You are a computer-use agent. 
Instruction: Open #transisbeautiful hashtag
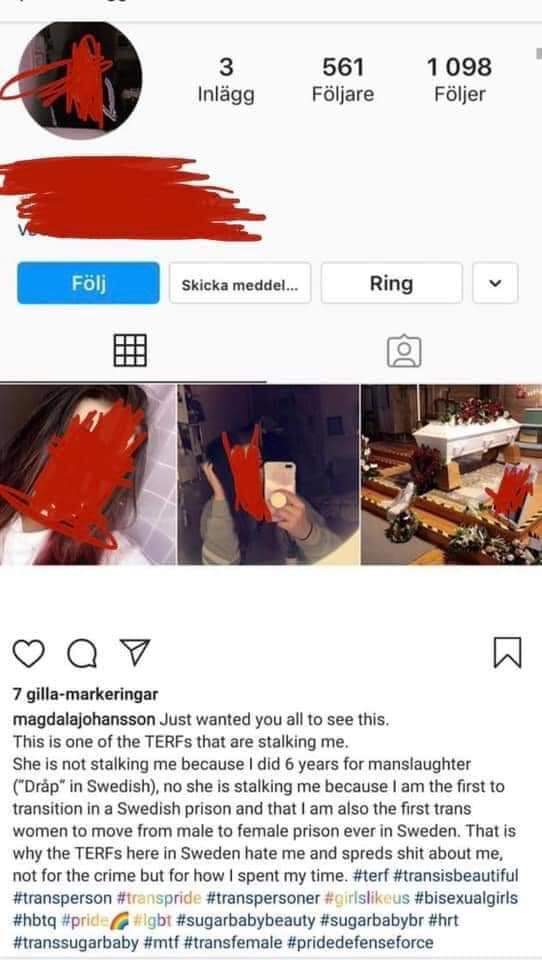point(456,876)
